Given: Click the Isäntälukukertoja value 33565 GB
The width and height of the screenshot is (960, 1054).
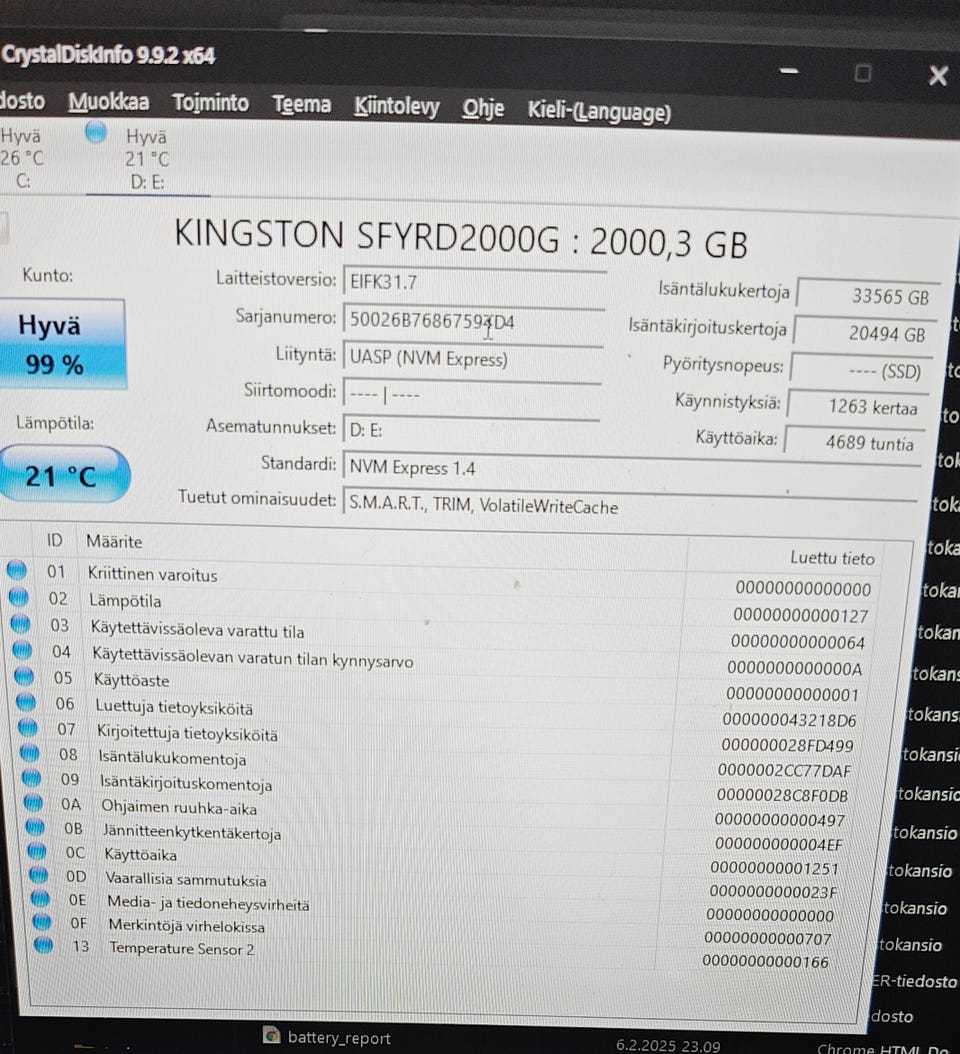Looking at the screenshot, I should (868, 295).
